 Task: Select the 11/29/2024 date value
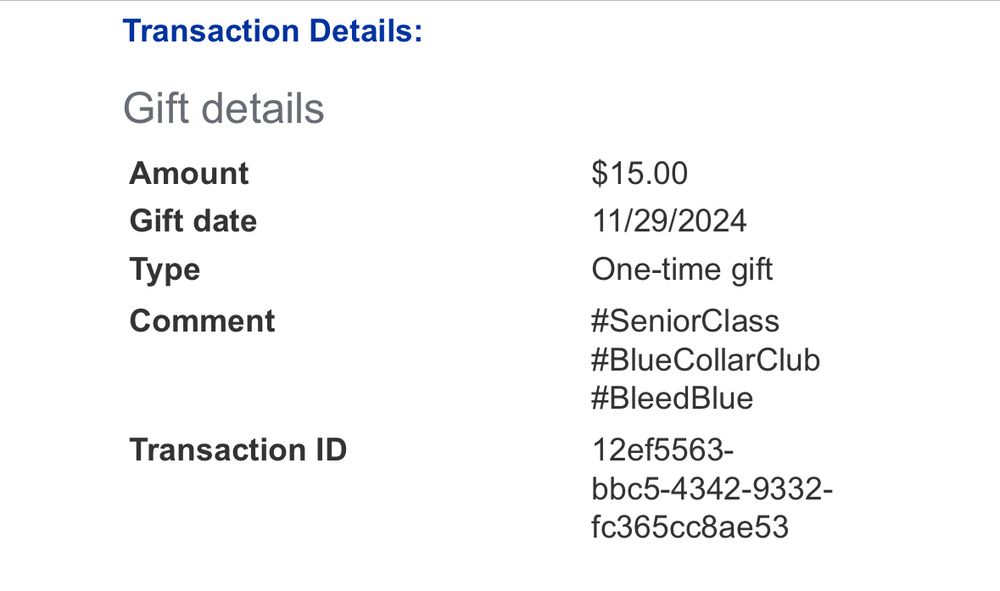[x=669, y=221]
